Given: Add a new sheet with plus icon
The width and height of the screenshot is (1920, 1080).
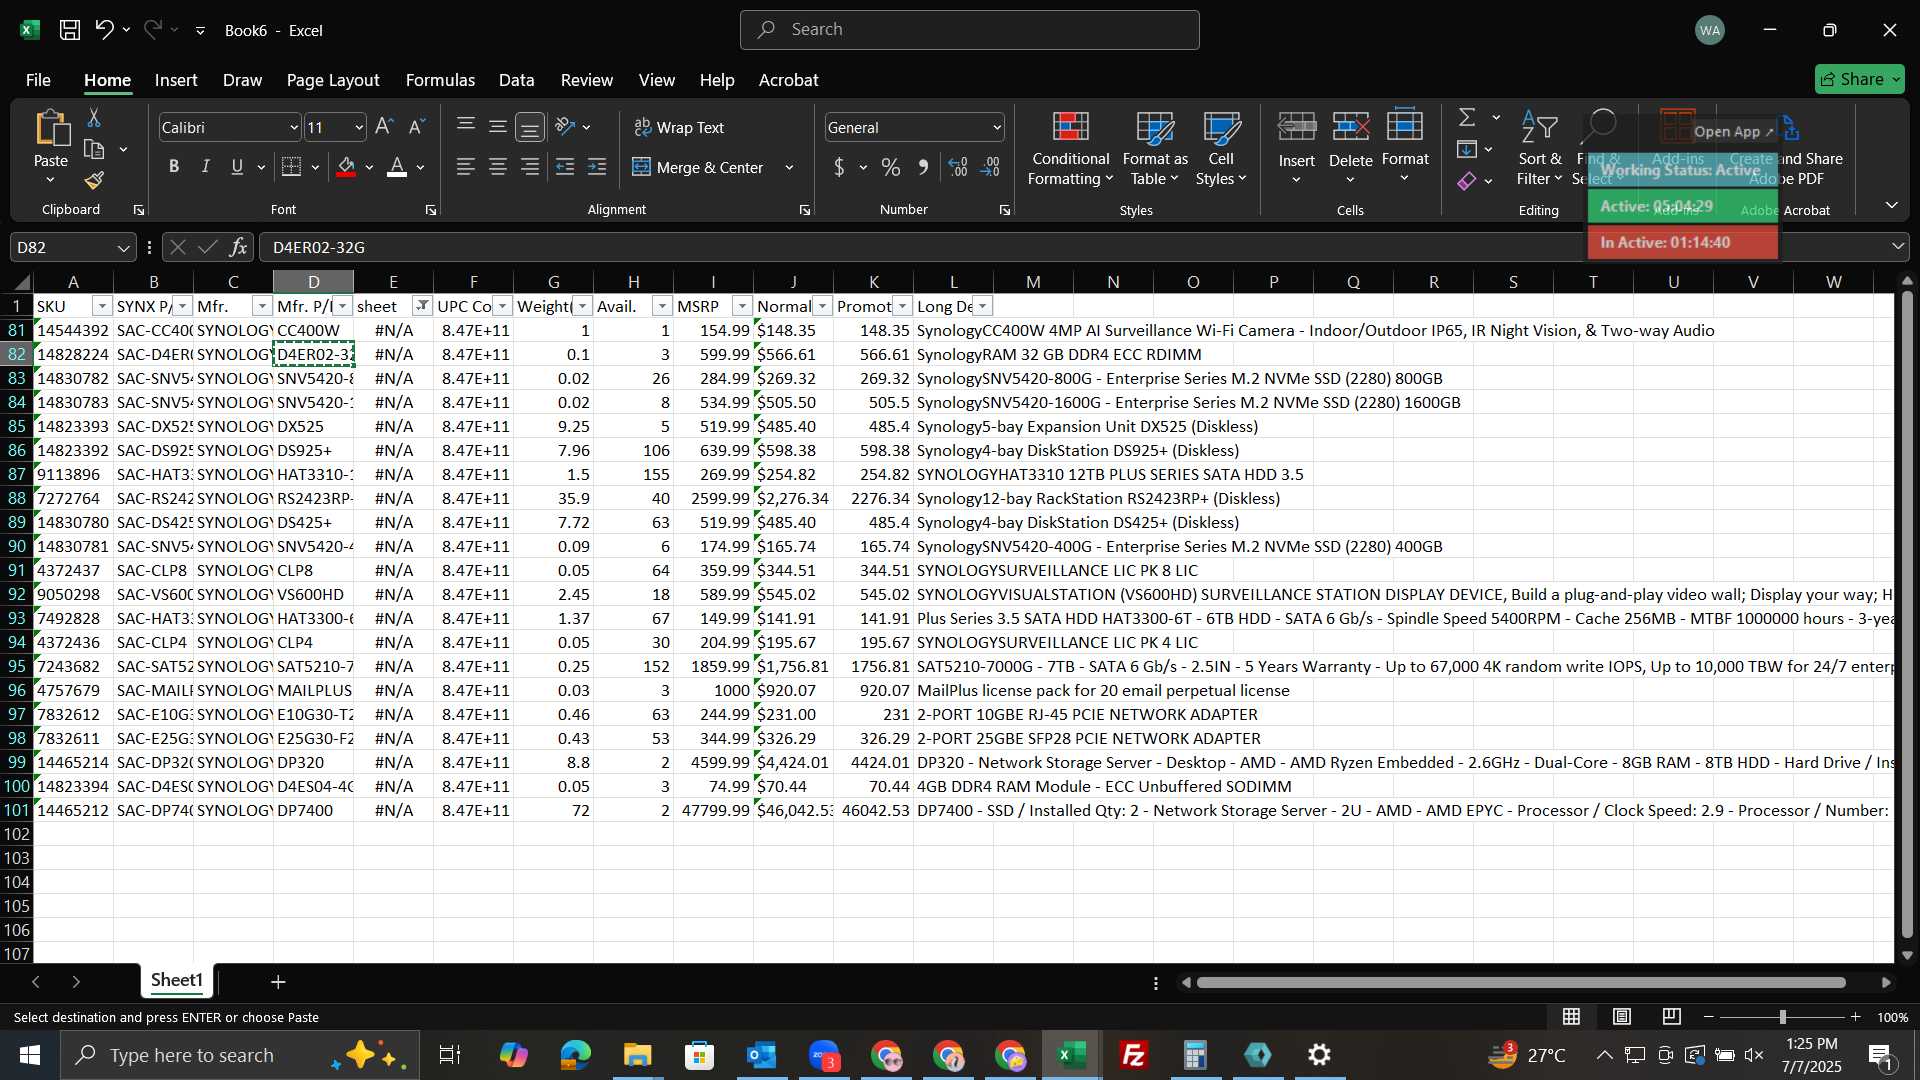Looking at the screenshot, I should click(x=279, y=982).
